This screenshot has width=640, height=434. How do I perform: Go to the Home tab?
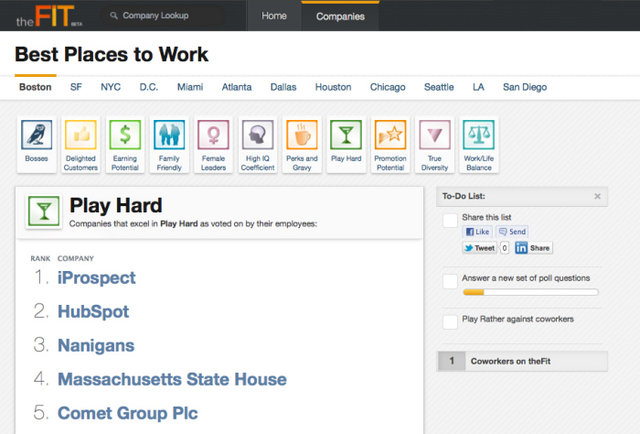[x=274, y=16]
